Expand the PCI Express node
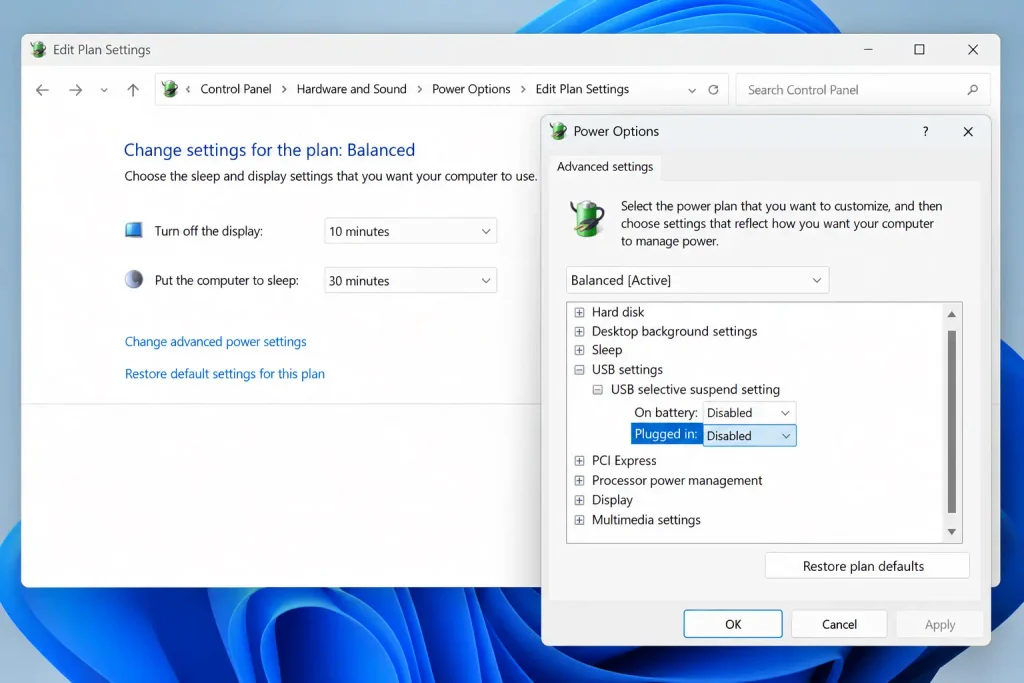Image resolution: width=1024 pixels, height=683 pixels. (x=579, y=461)
